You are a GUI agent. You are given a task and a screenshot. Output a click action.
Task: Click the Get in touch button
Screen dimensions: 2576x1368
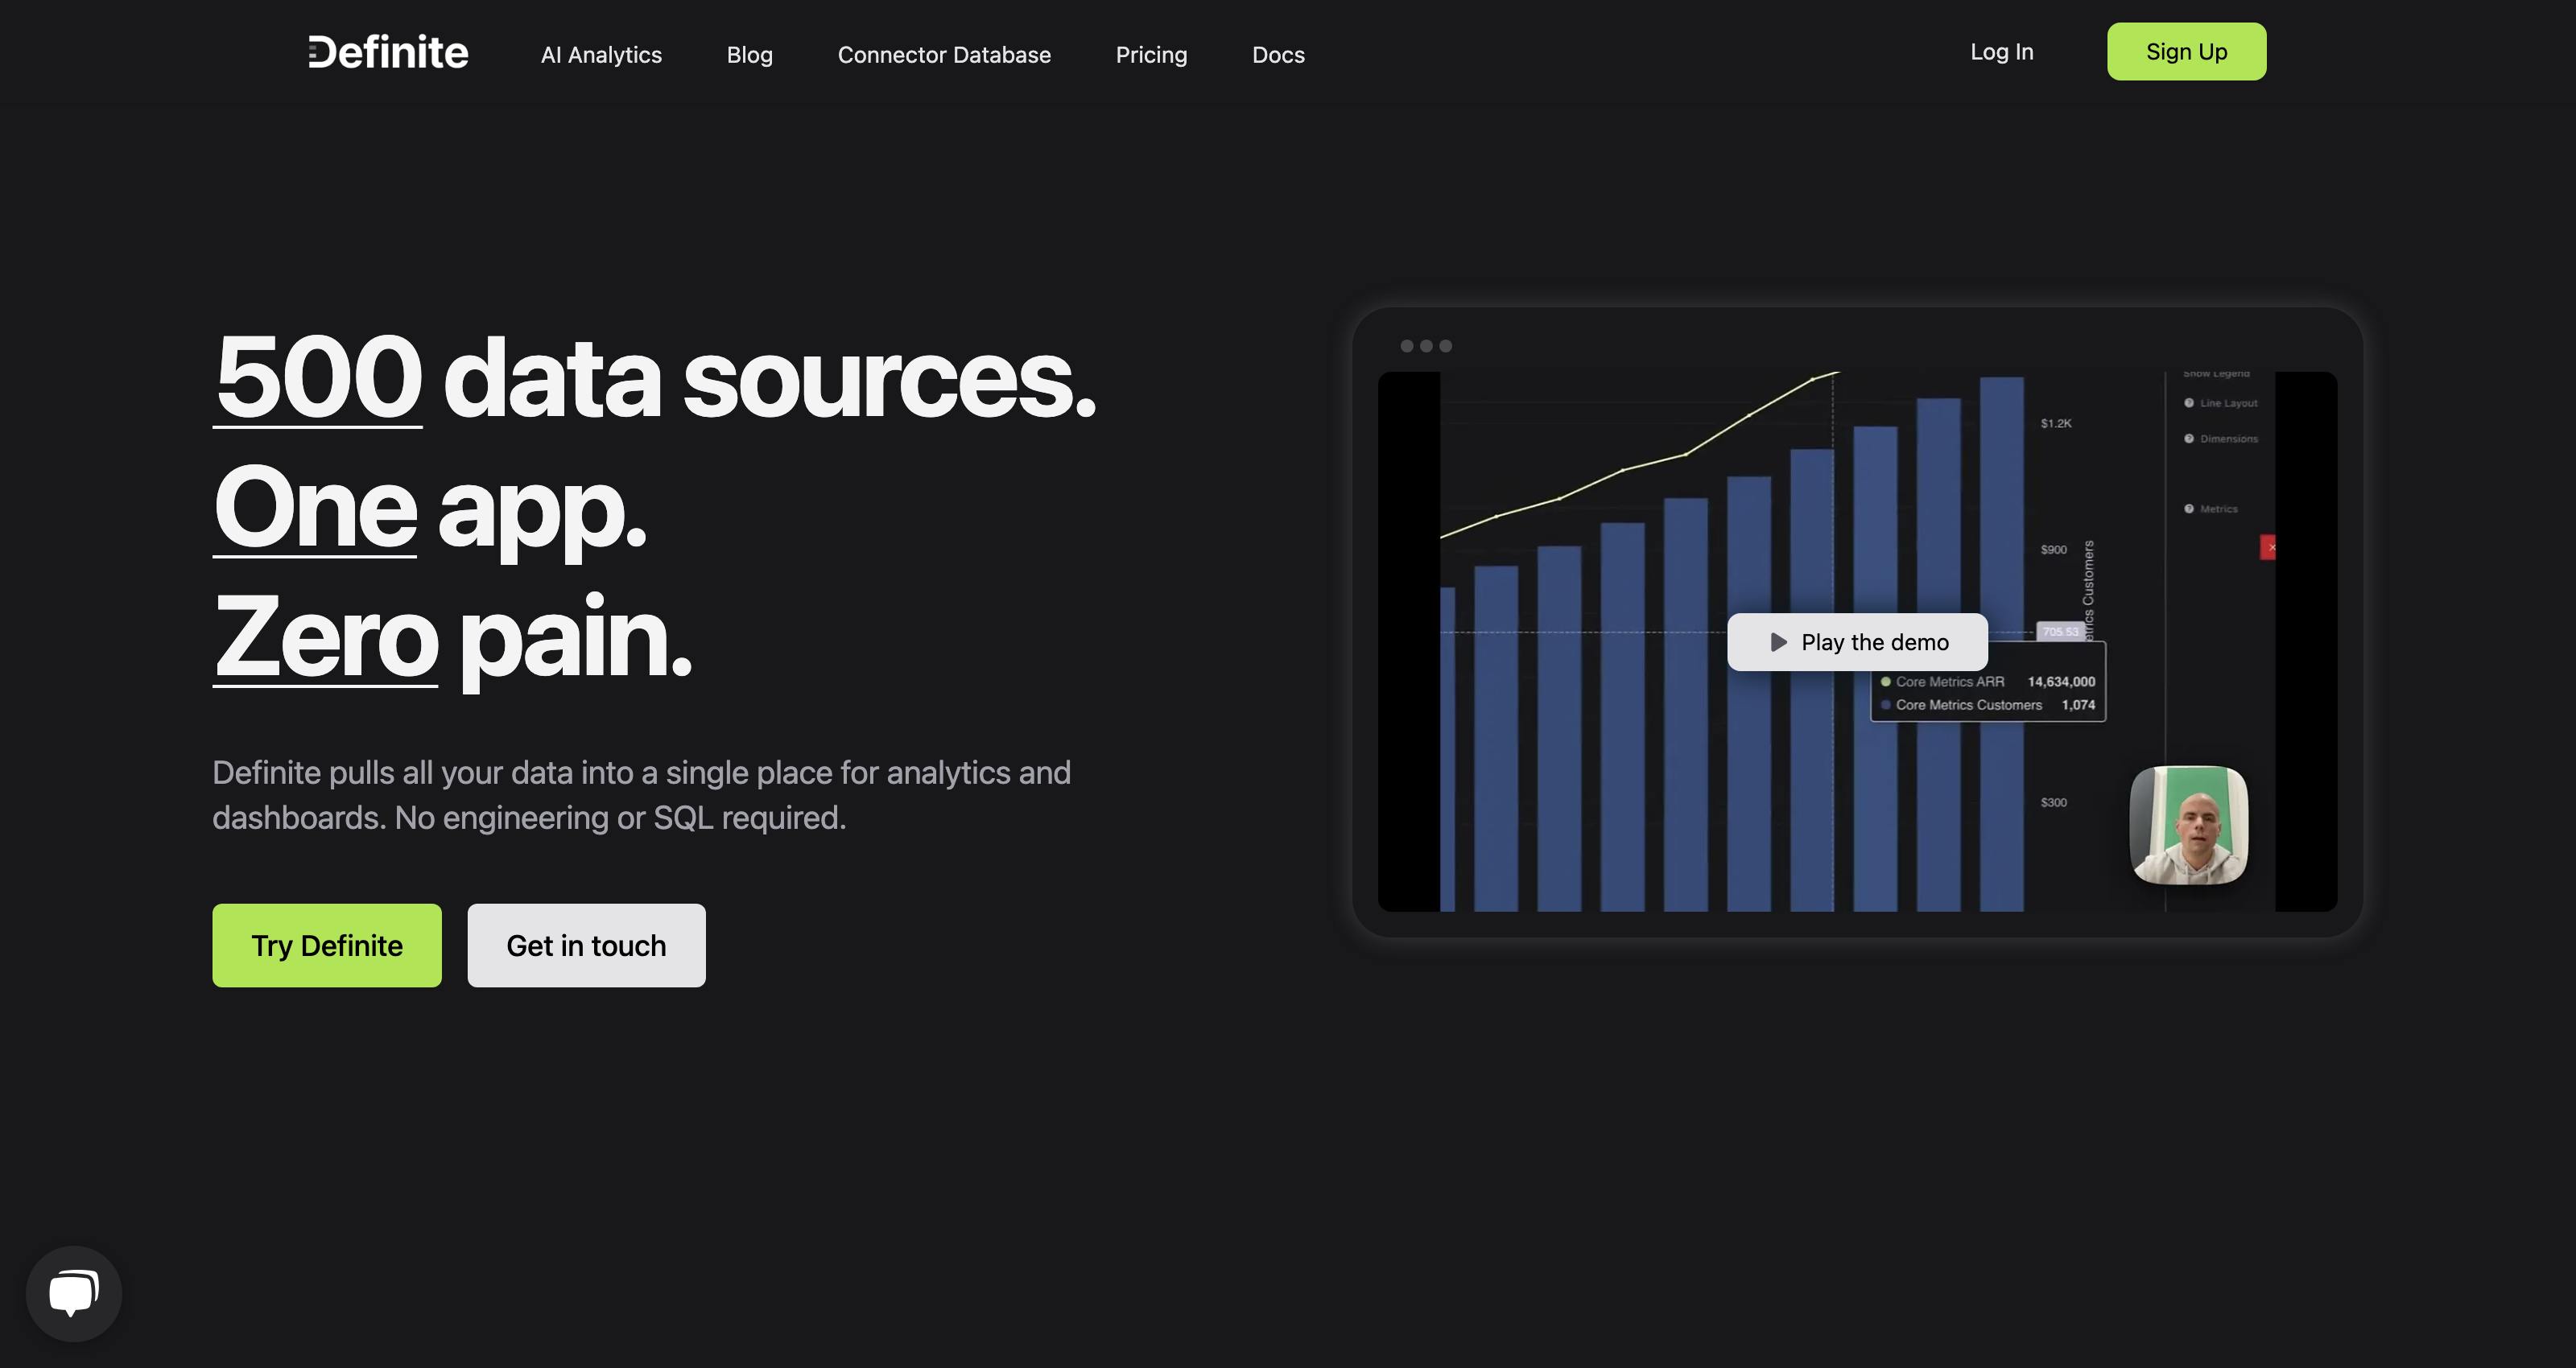(586, 945)
